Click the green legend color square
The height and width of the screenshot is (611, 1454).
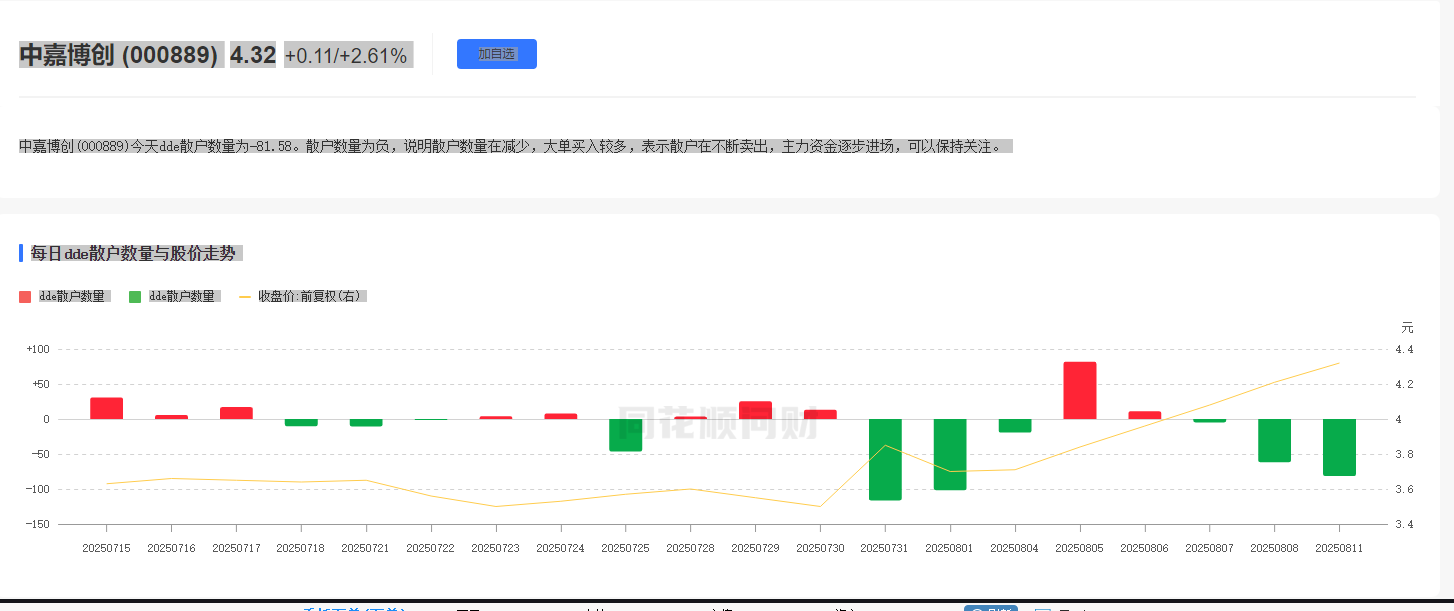(135, 297)
